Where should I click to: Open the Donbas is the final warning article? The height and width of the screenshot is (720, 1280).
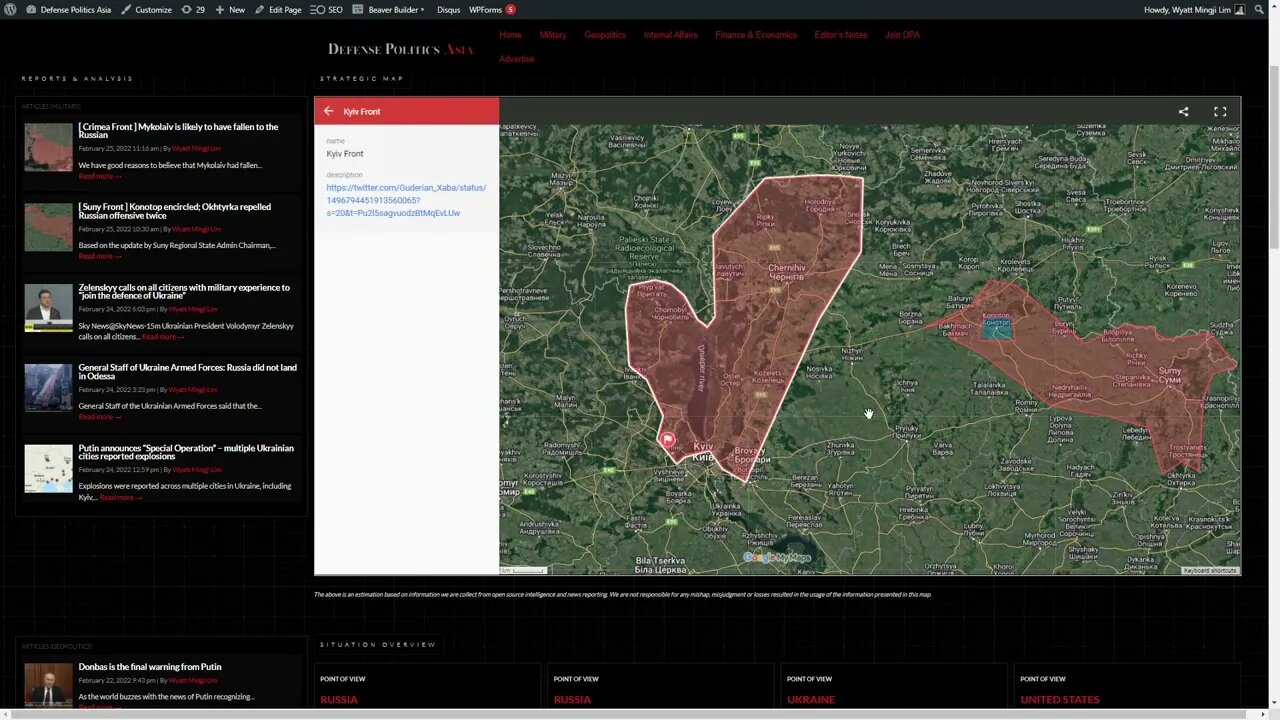(x=150, y=667)
